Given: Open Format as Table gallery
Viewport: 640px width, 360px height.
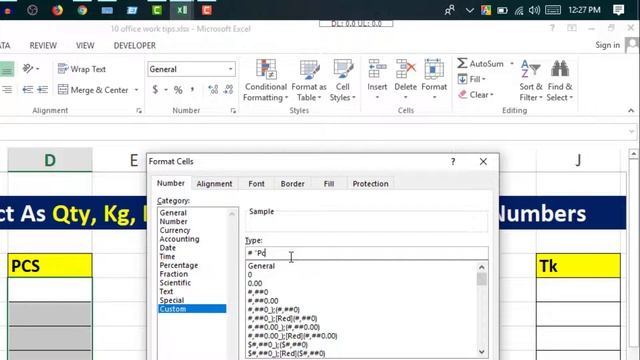Looking at the screenshot, I should tap(309, 80).
